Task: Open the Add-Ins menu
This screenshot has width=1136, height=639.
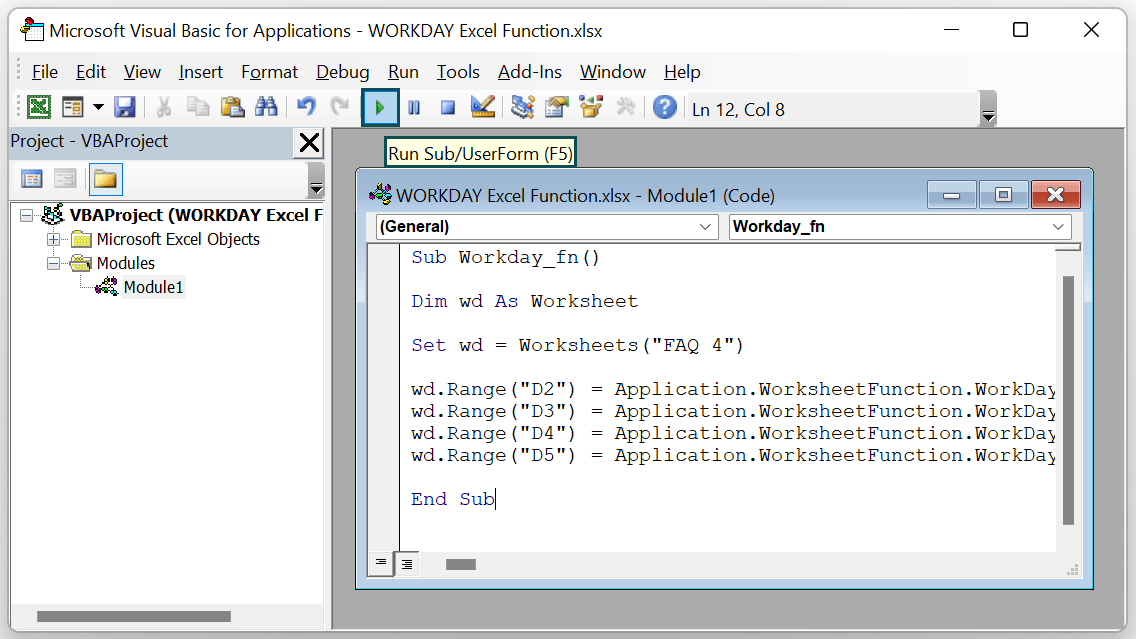Action: click(x=529, y=71)
